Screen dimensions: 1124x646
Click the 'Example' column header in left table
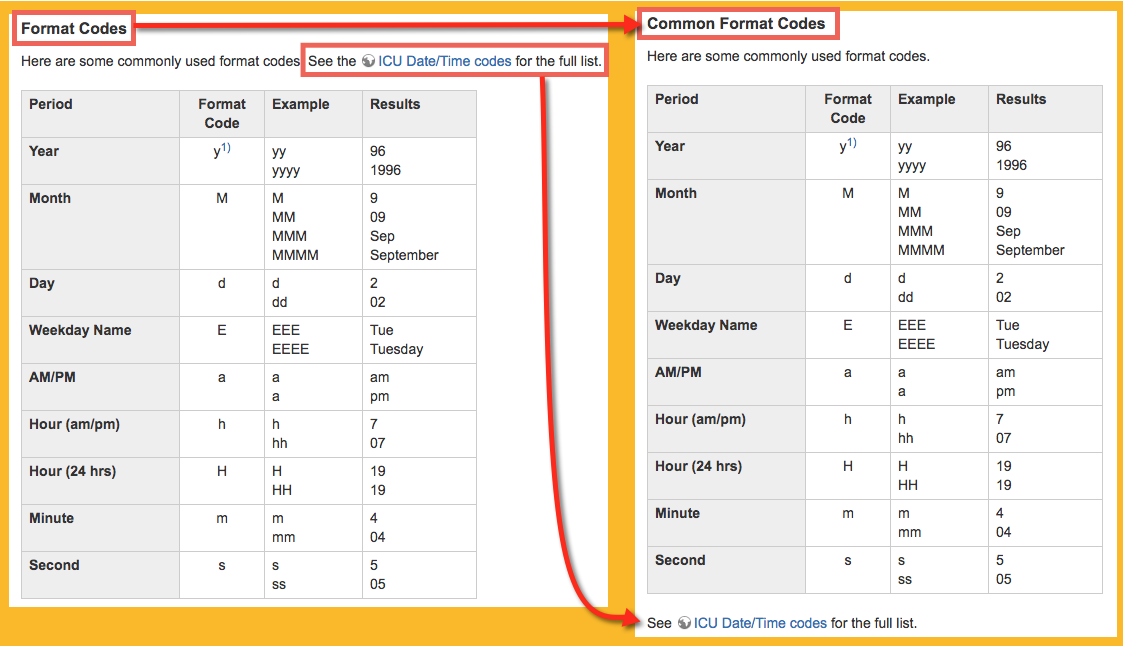click(x=300, y=104)
